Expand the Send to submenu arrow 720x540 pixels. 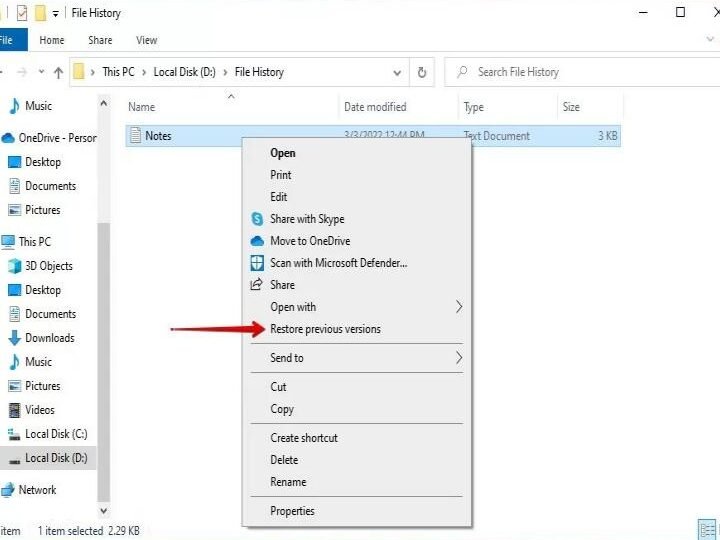pyautogui.click(x=459, y=358)
